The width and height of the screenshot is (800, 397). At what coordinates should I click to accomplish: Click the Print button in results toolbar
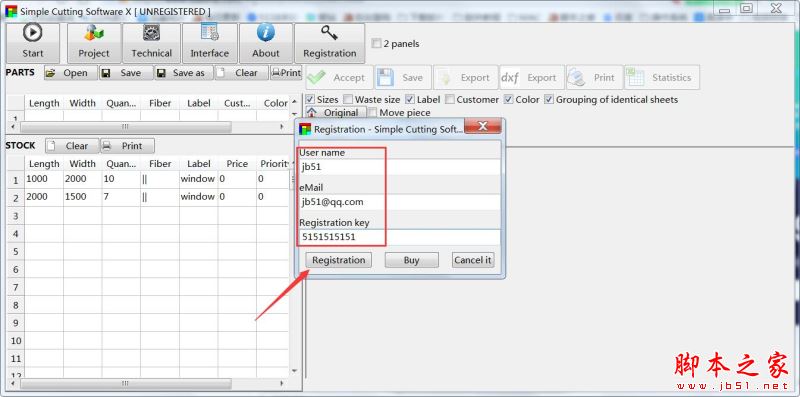[x=595, y=78]
